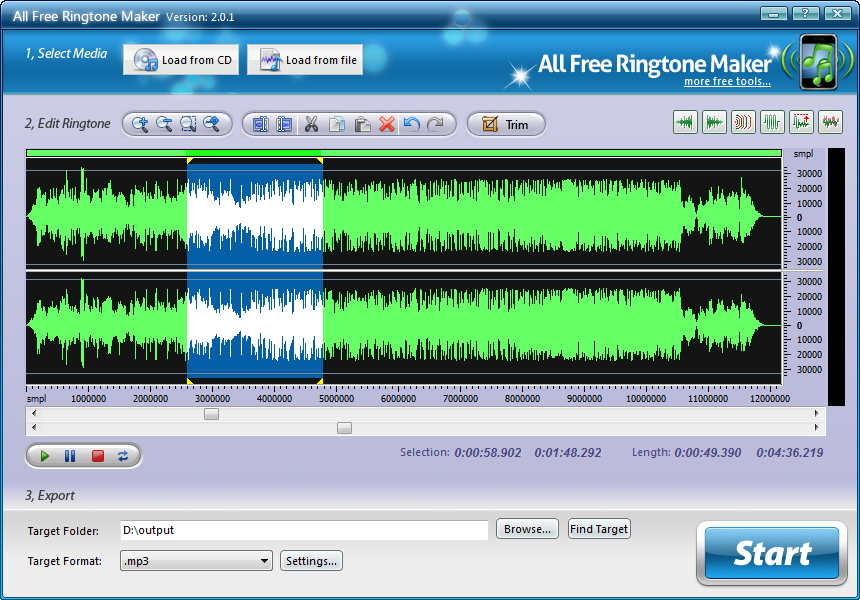Click the yellow selection end marker above the waveform
This screenshot has width=860, height=600.
pyautogui.click(x=320, y=161)
